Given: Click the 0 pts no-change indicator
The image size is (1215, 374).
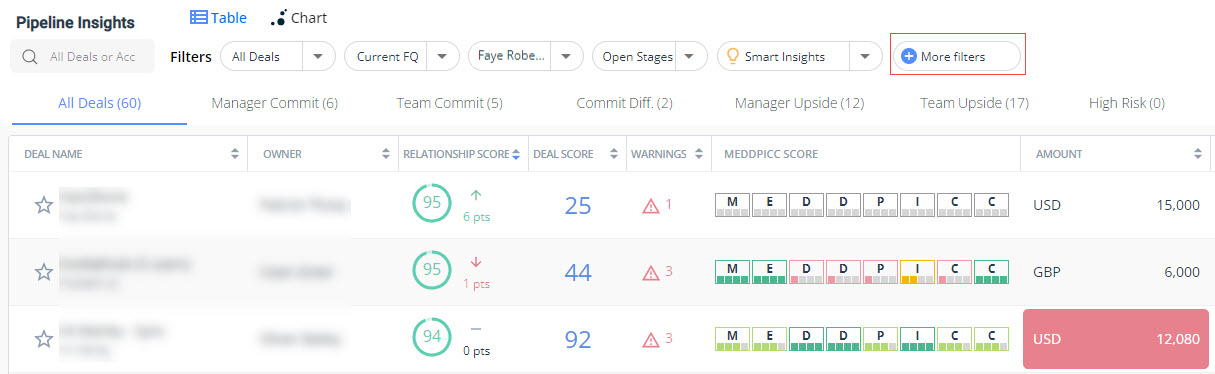Looking at the screenshot, I should 476,339.
